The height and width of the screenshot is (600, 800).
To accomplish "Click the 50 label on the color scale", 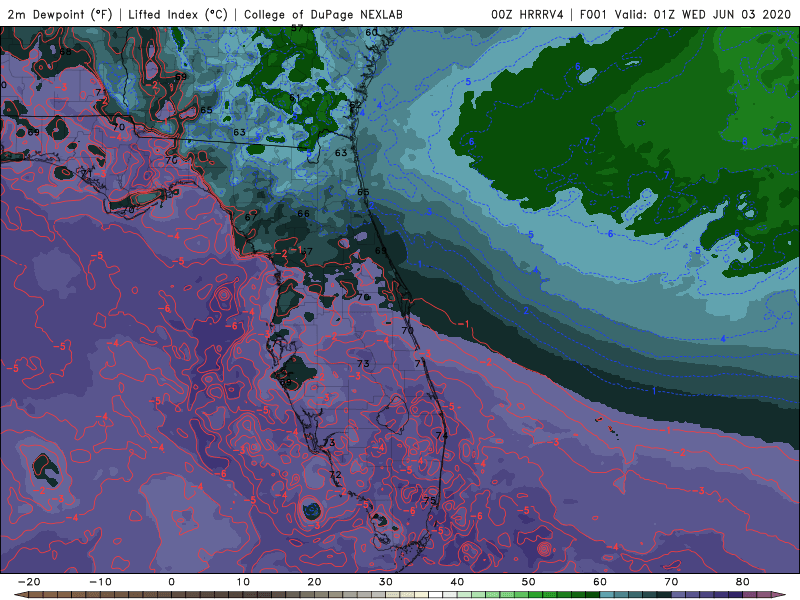I will click(x=529, y=582).
